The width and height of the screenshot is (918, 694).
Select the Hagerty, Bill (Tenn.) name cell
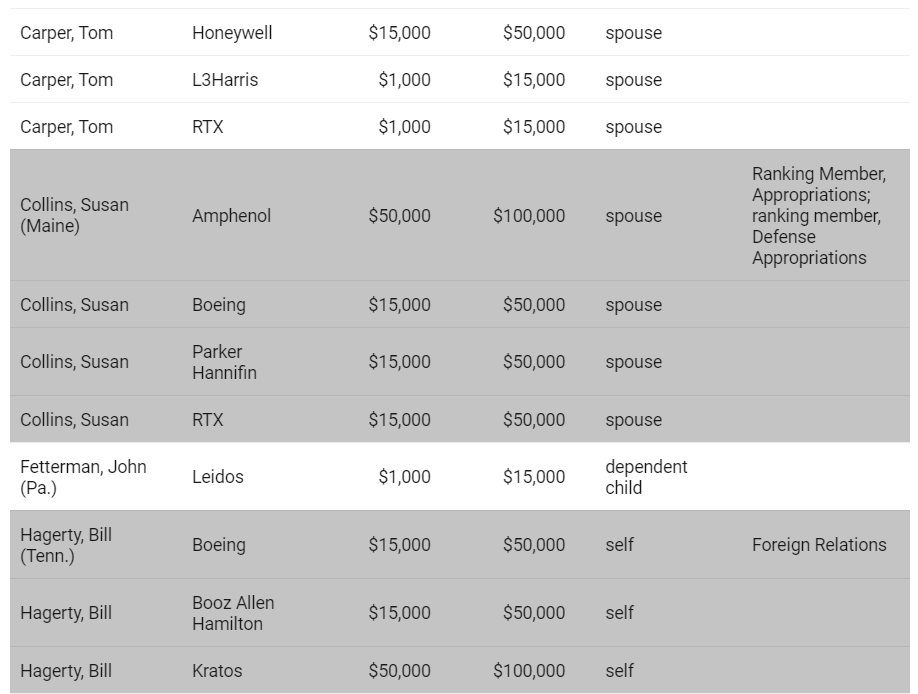click(x=66, y=545)
